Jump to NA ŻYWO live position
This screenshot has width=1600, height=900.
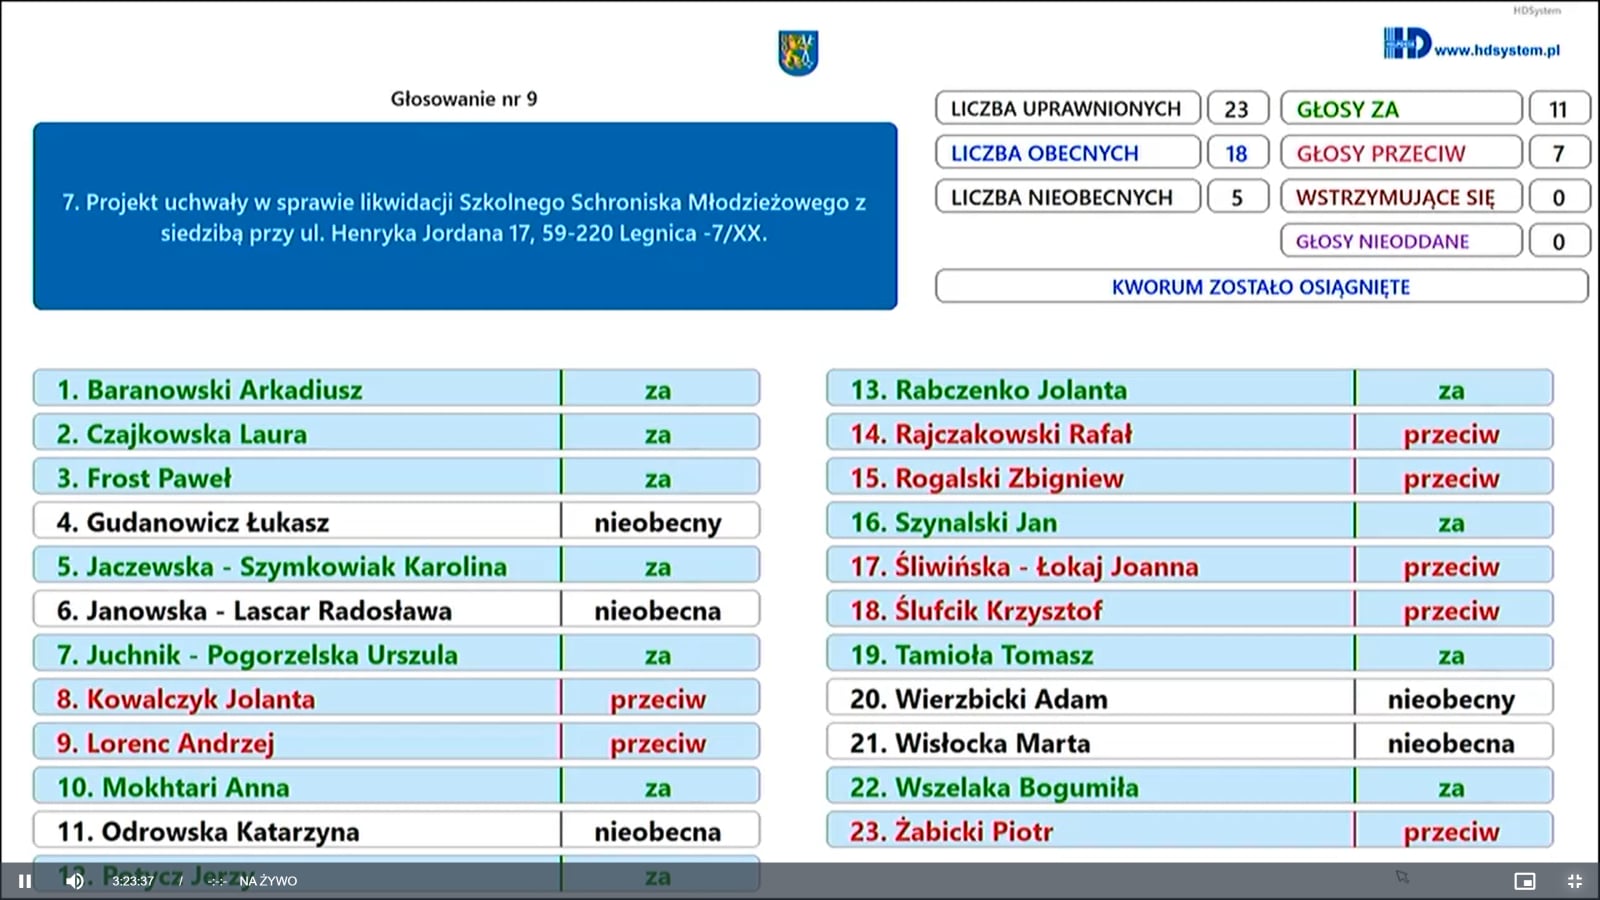pos(268,881)
